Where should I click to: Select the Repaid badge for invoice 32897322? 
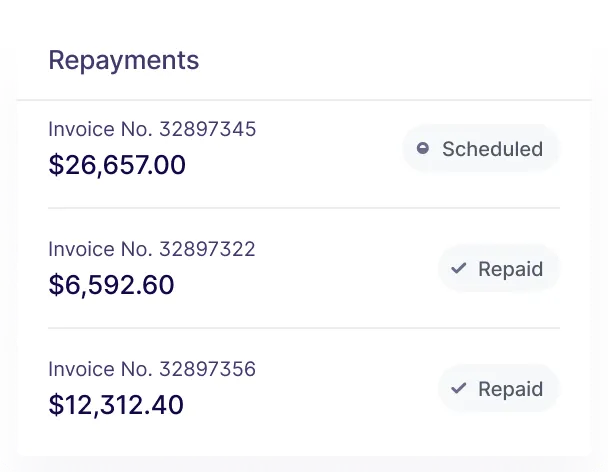click(x=498, y=269)
